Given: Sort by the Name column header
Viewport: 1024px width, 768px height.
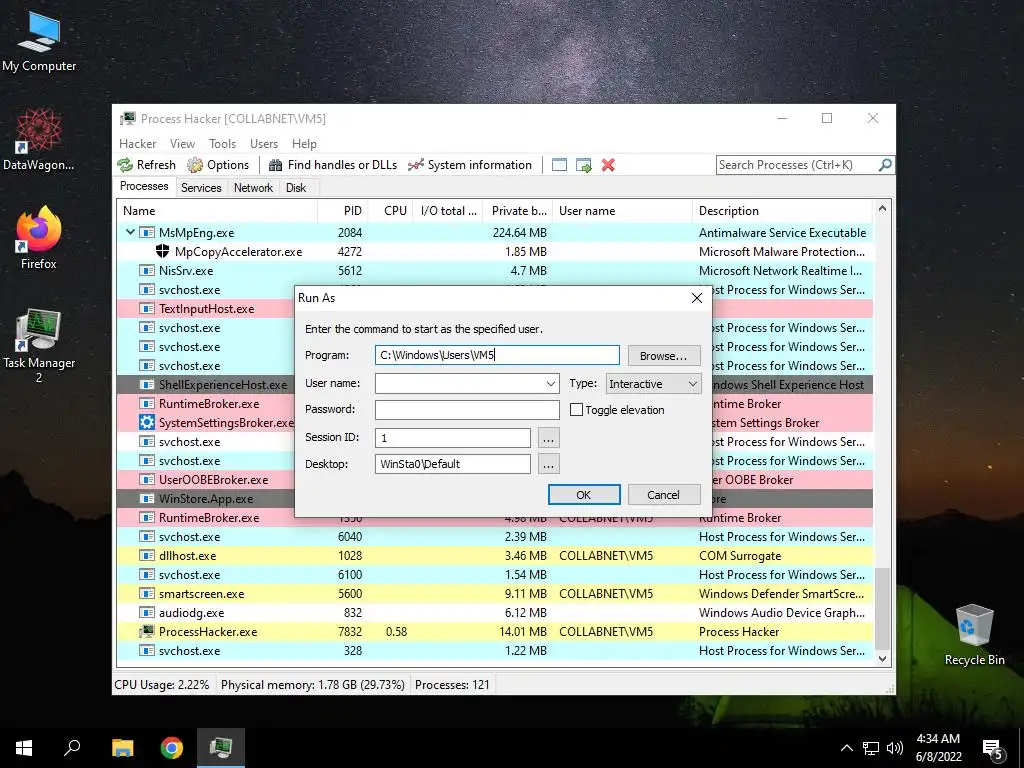Looking at the screenshot, I should (x=217, y=211).
